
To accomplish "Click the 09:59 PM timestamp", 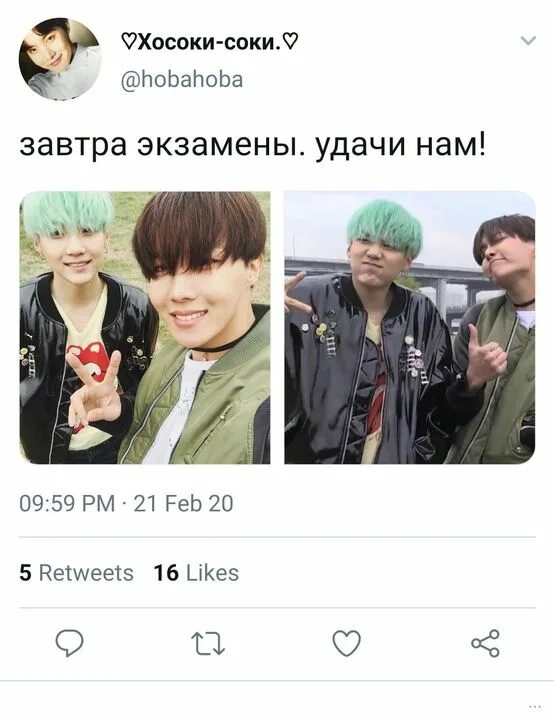I will [67, 503].
